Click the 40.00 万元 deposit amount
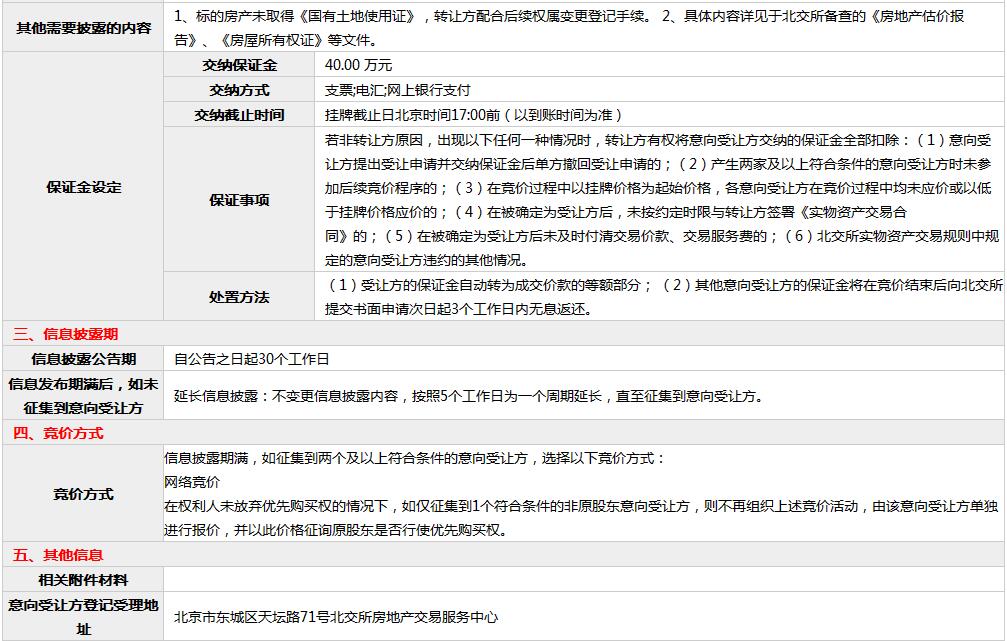 point(358,65)
